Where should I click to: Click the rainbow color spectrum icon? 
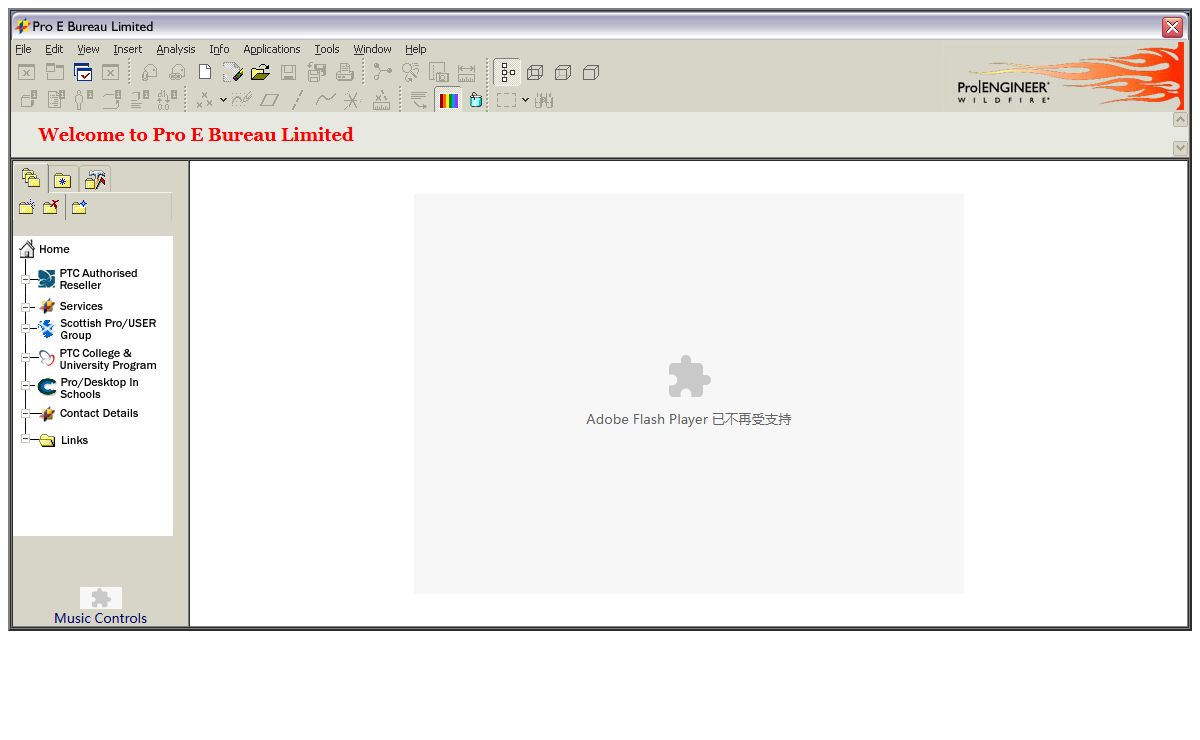coord(448,100)
